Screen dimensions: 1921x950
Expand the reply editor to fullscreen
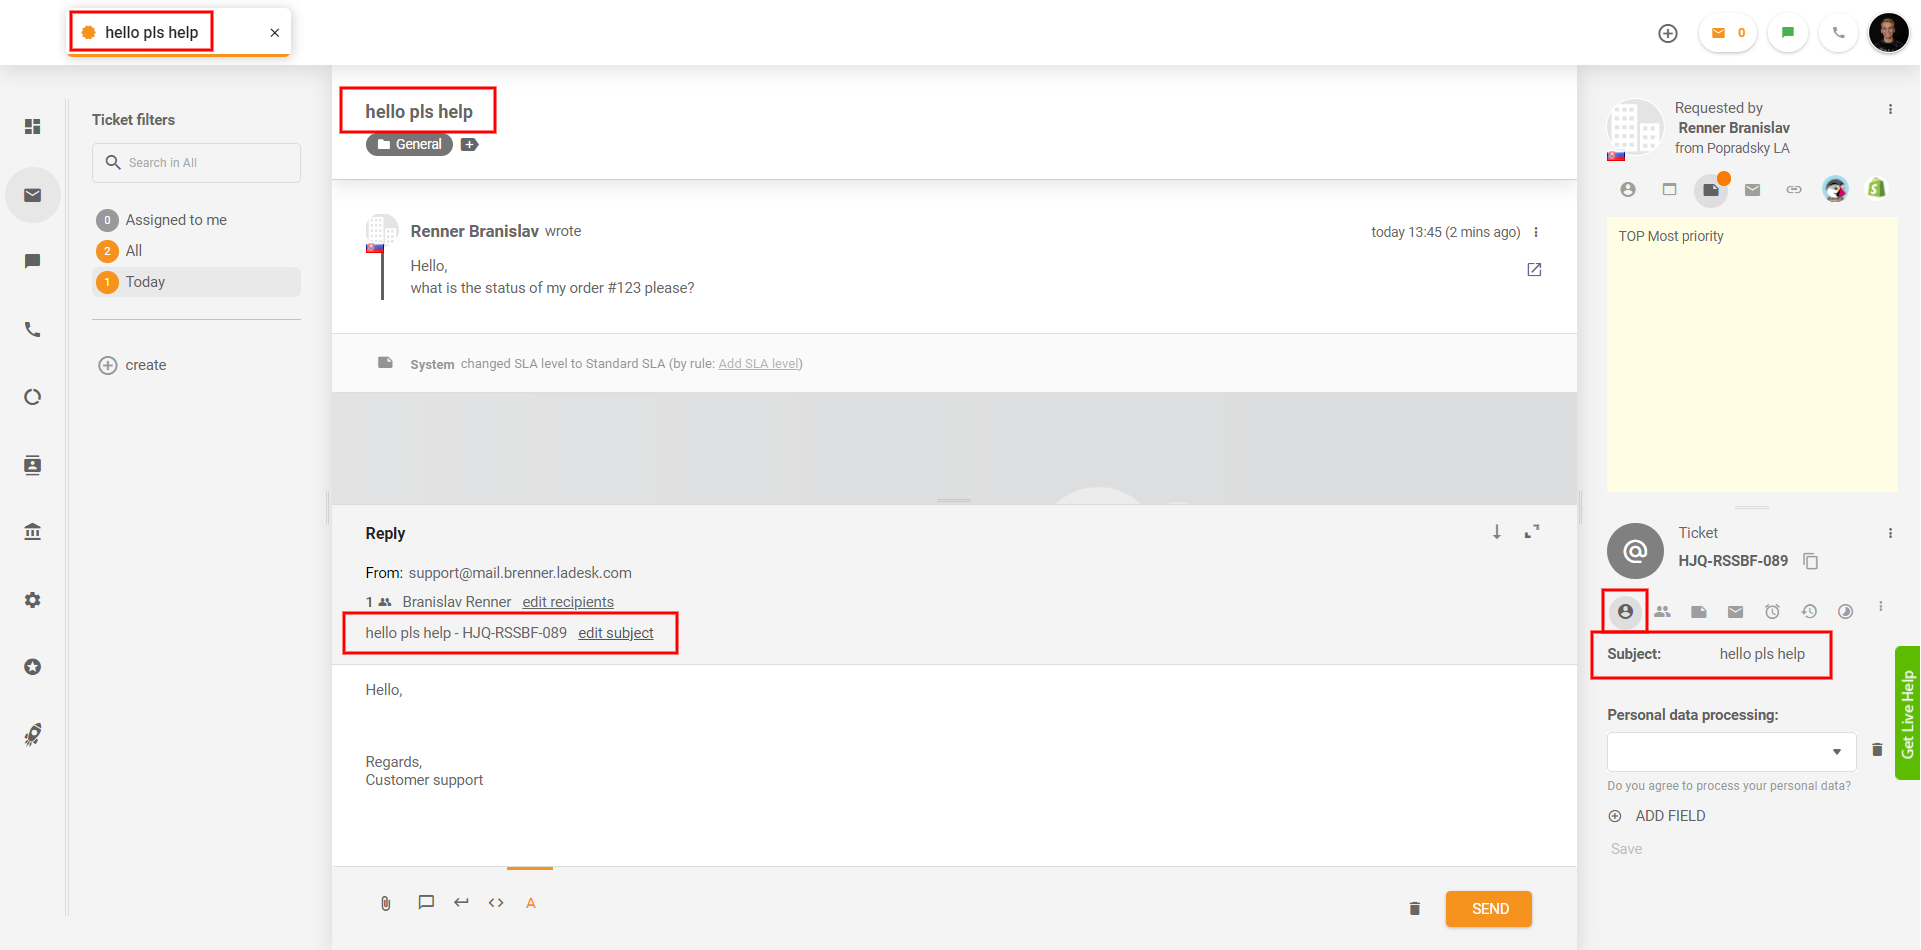[x=1532, y=532]
